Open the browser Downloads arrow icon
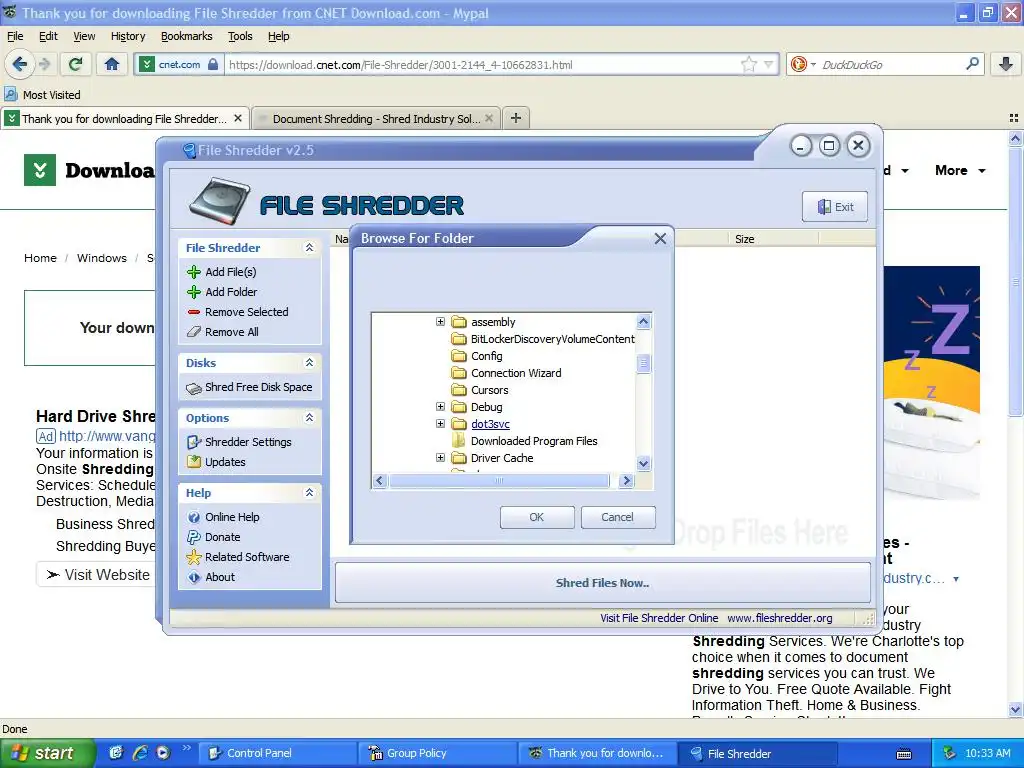This screenshot has height=768, width=1024. (1006, 64)
